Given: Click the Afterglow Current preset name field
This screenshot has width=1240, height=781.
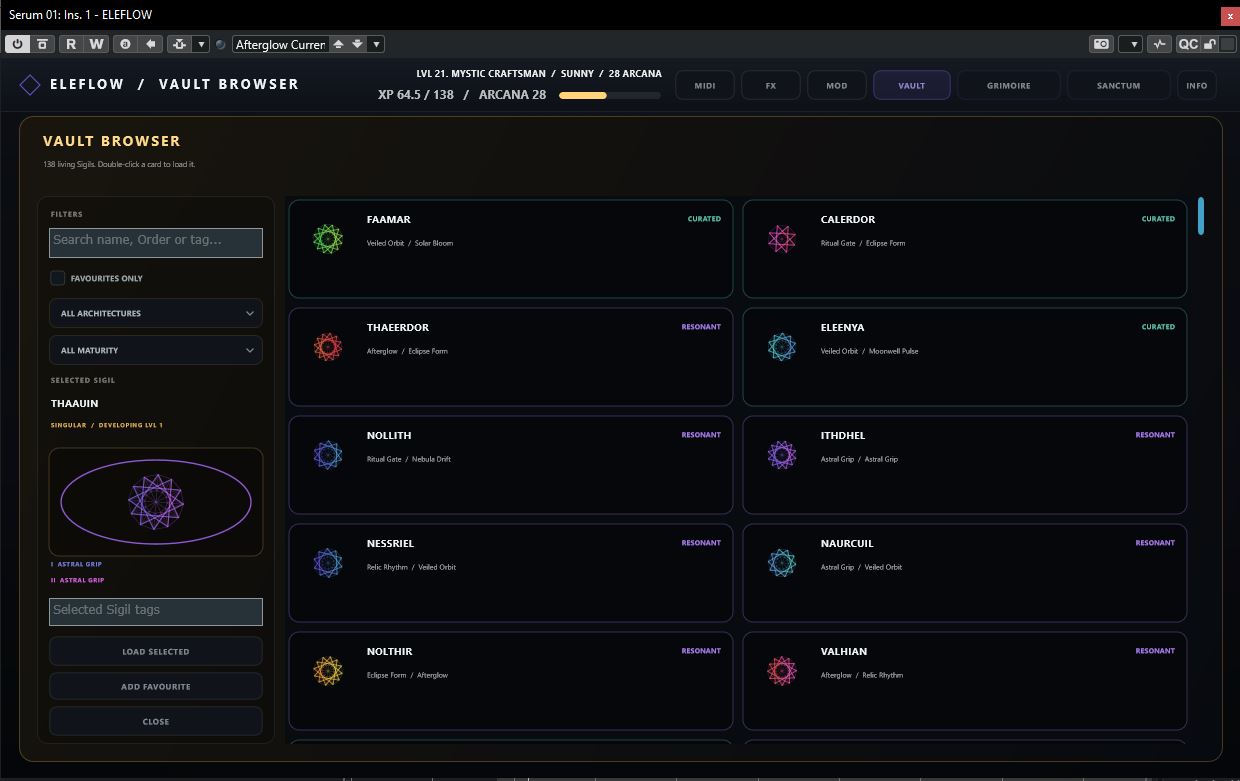Looking at the screenshot, I should (x=280, y=44).
